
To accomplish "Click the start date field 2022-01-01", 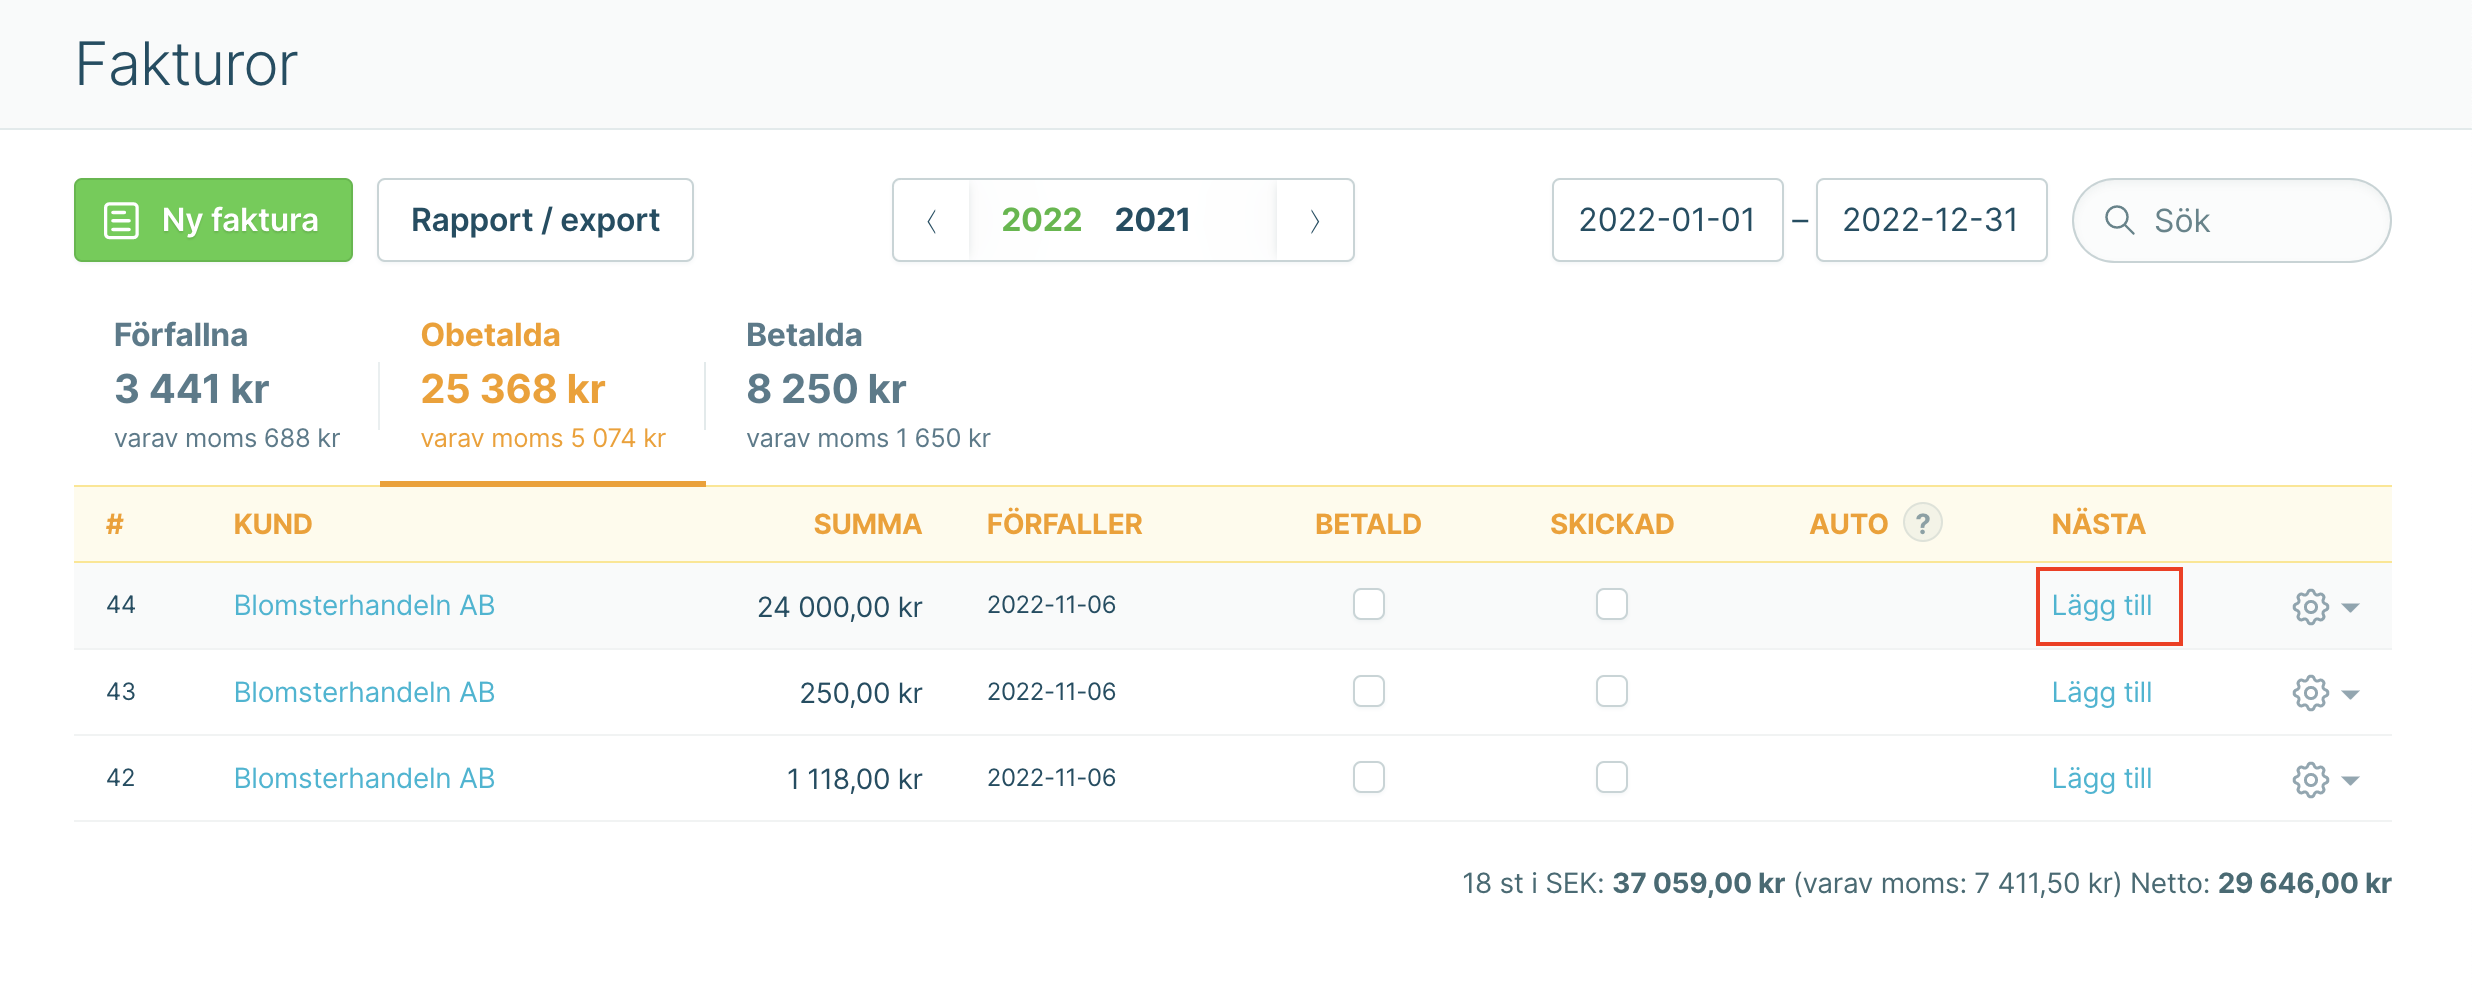I will click(x=1667, y=220).
